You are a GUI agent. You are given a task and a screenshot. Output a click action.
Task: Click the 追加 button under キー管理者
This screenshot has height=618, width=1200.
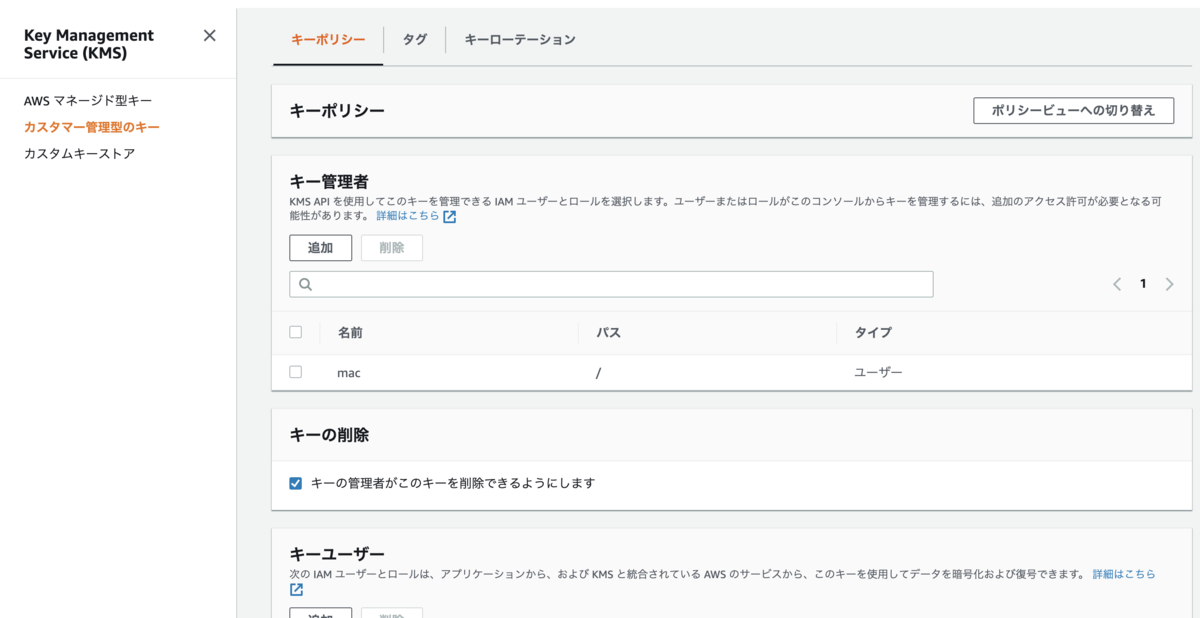tap(320, 247)
